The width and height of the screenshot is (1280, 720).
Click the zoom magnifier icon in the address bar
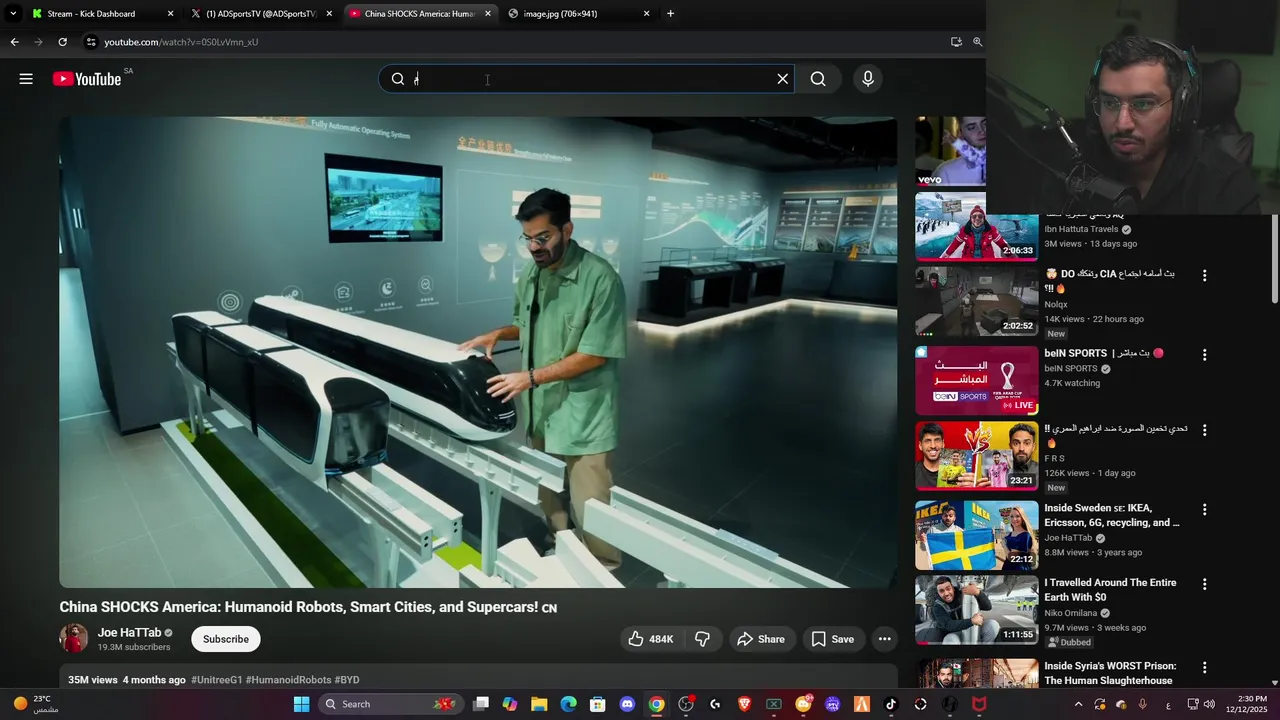tap(977, 42)
